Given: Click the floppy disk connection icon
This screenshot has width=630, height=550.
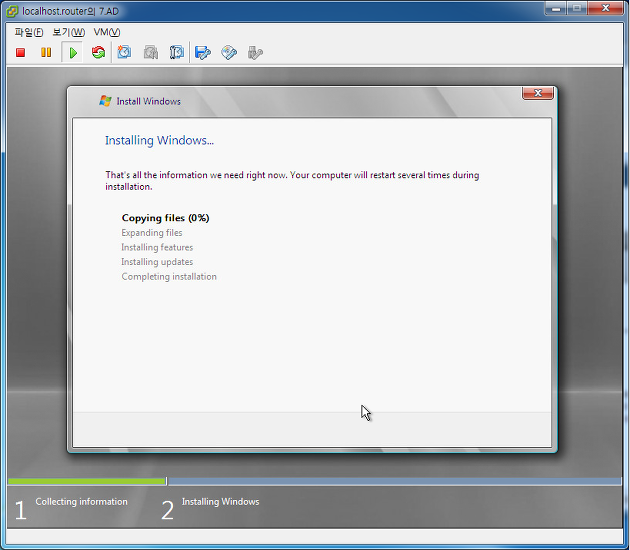Looking at the screenshot, I should tap(202, 53).
